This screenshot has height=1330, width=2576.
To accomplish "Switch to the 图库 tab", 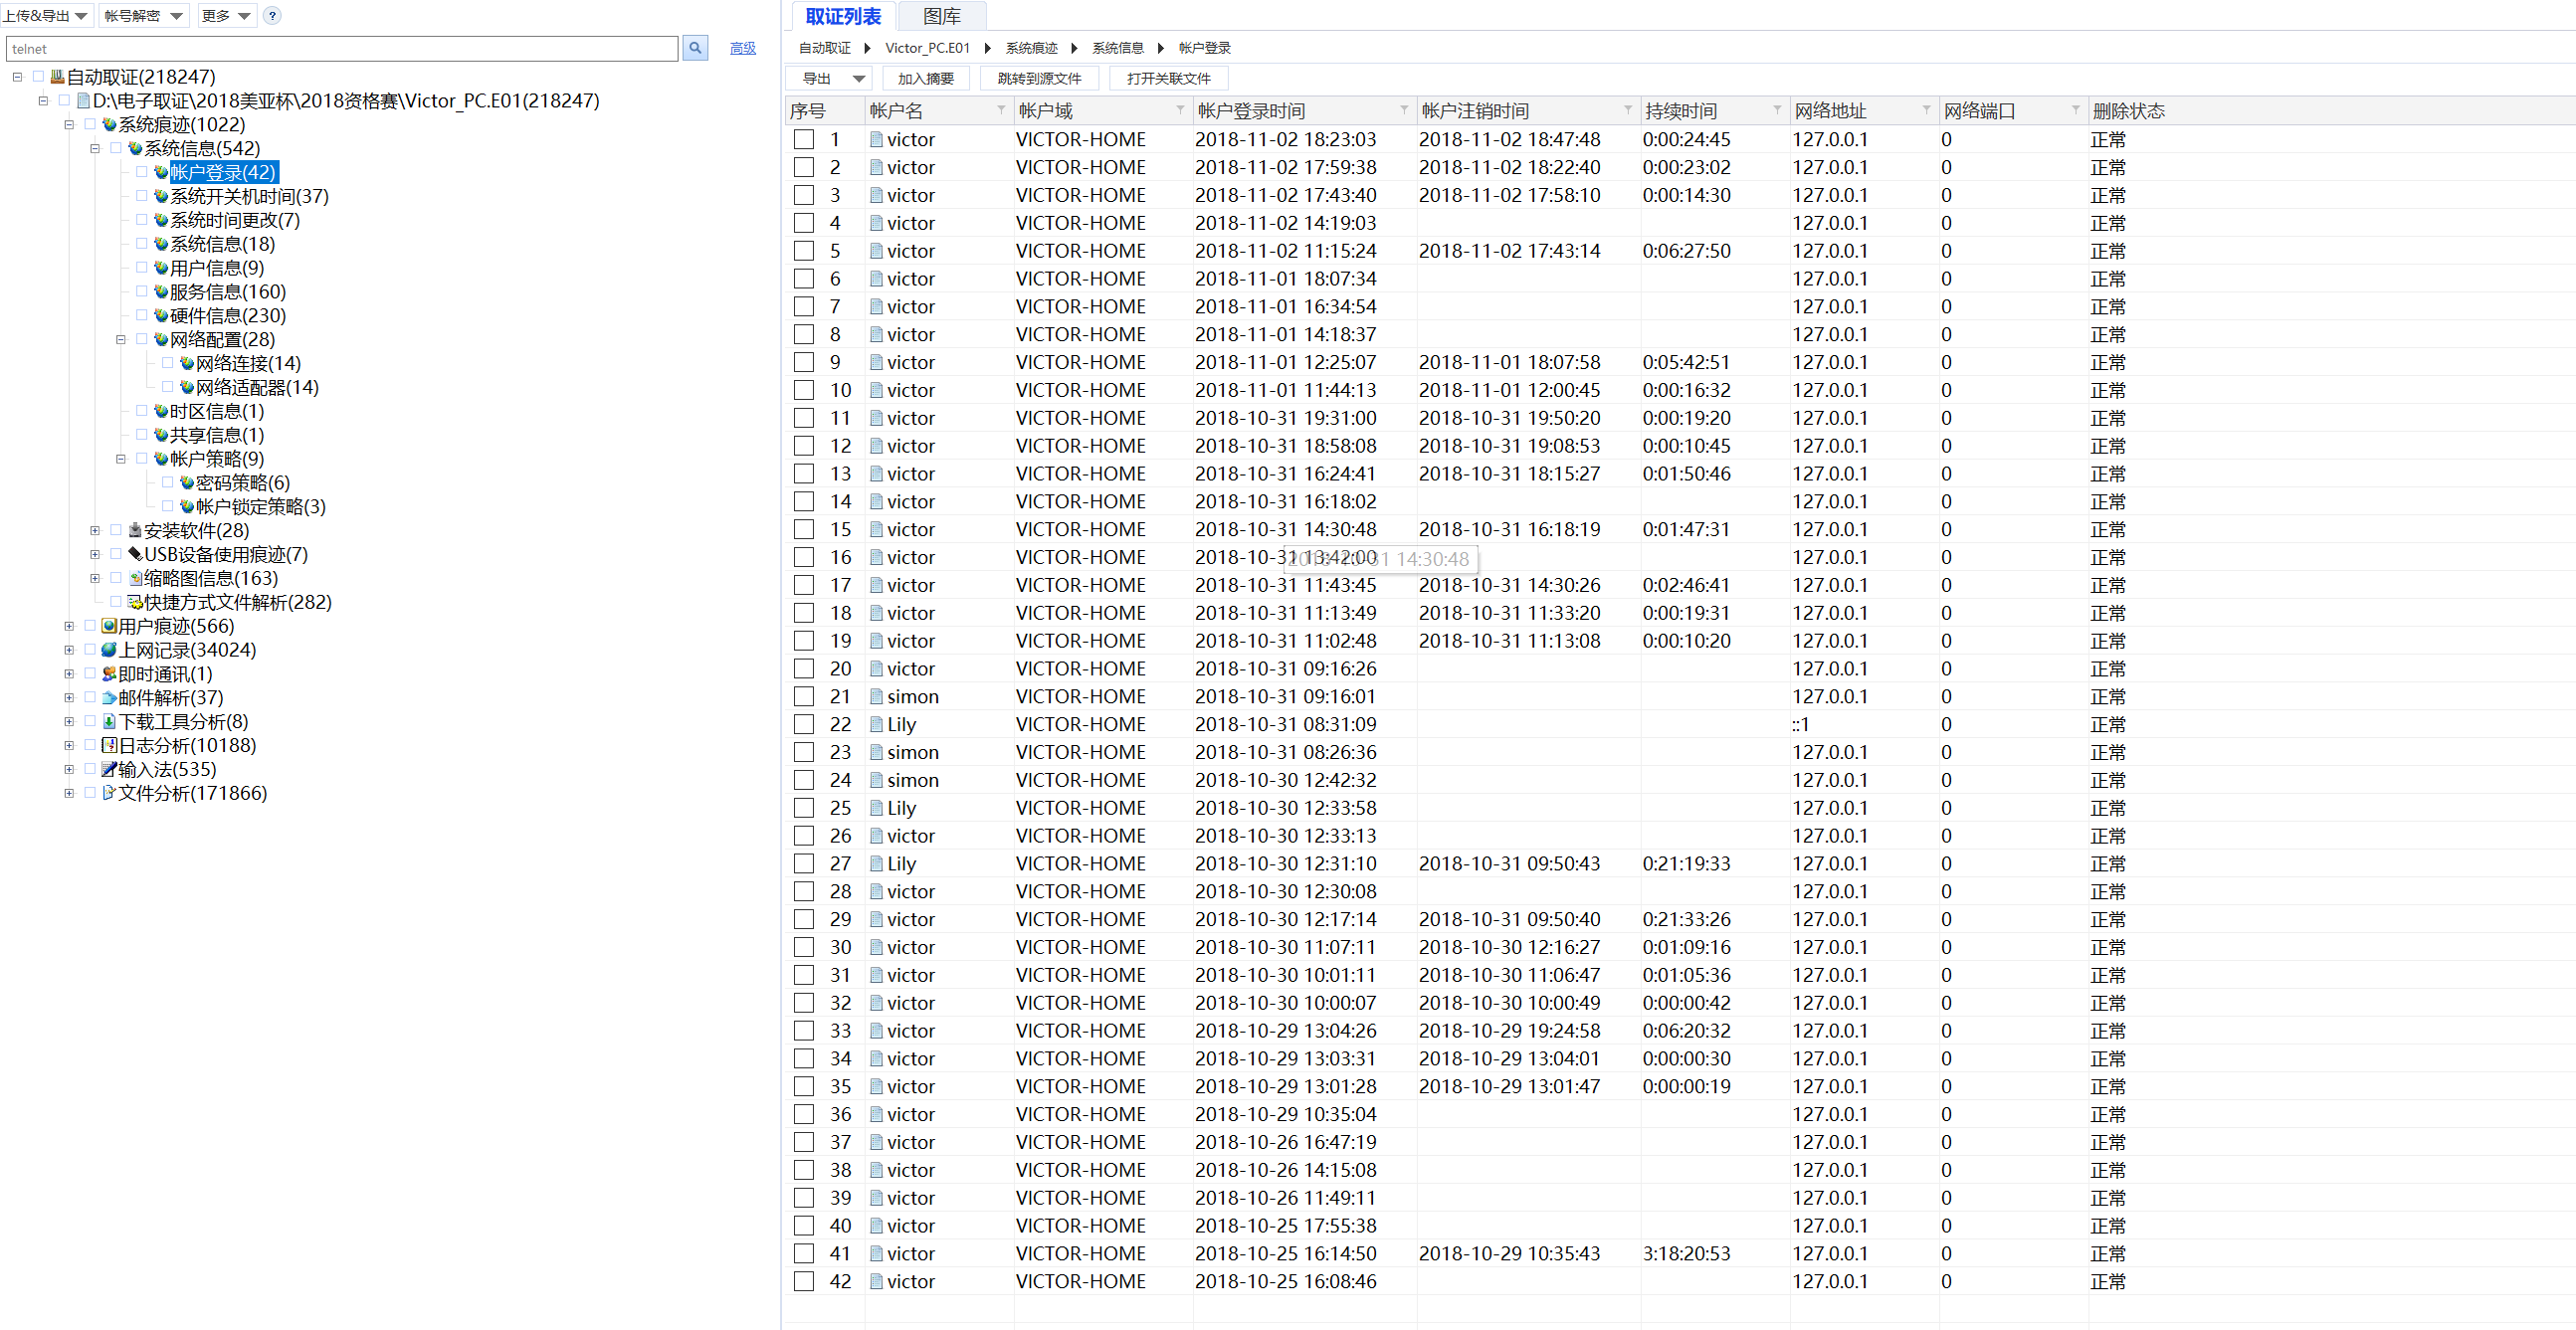I will 941,16.
